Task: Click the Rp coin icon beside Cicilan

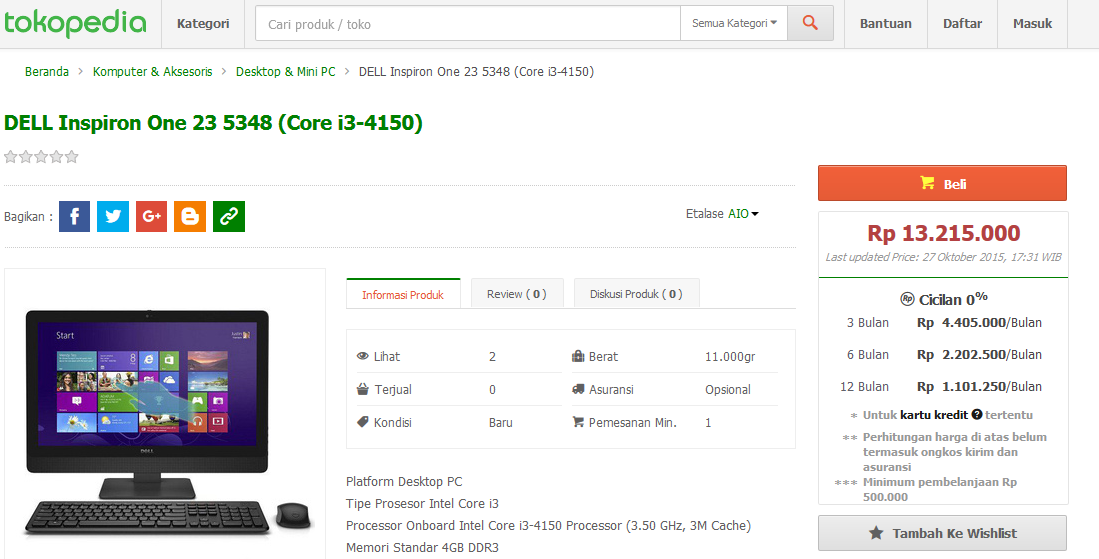Action: 908,300
